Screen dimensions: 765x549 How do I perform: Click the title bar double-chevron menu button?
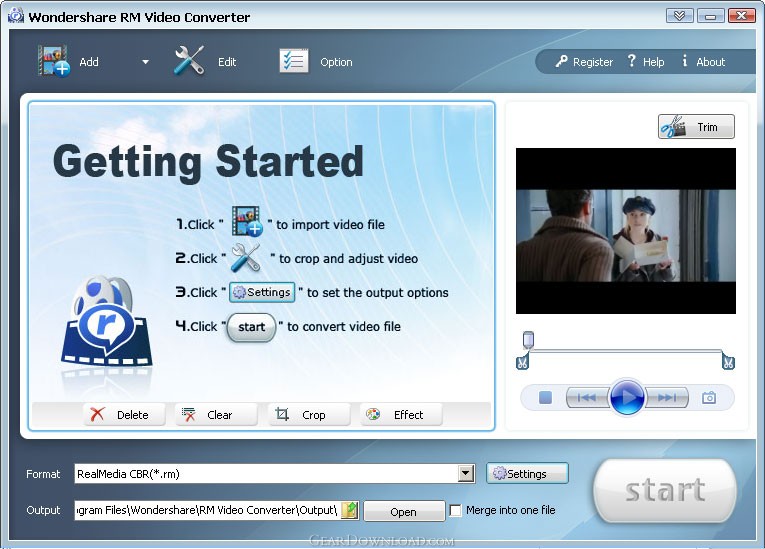coord(679,16)
